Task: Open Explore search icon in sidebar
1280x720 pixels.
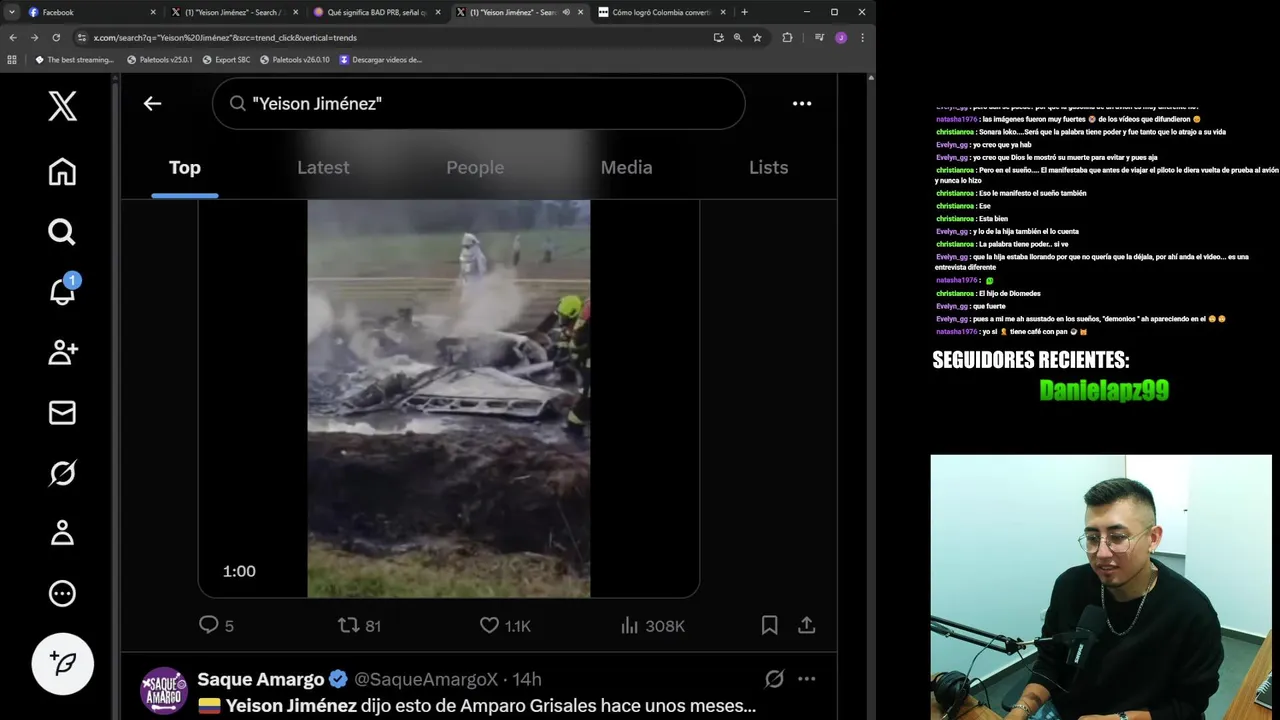Action: [x=62, y=232]
